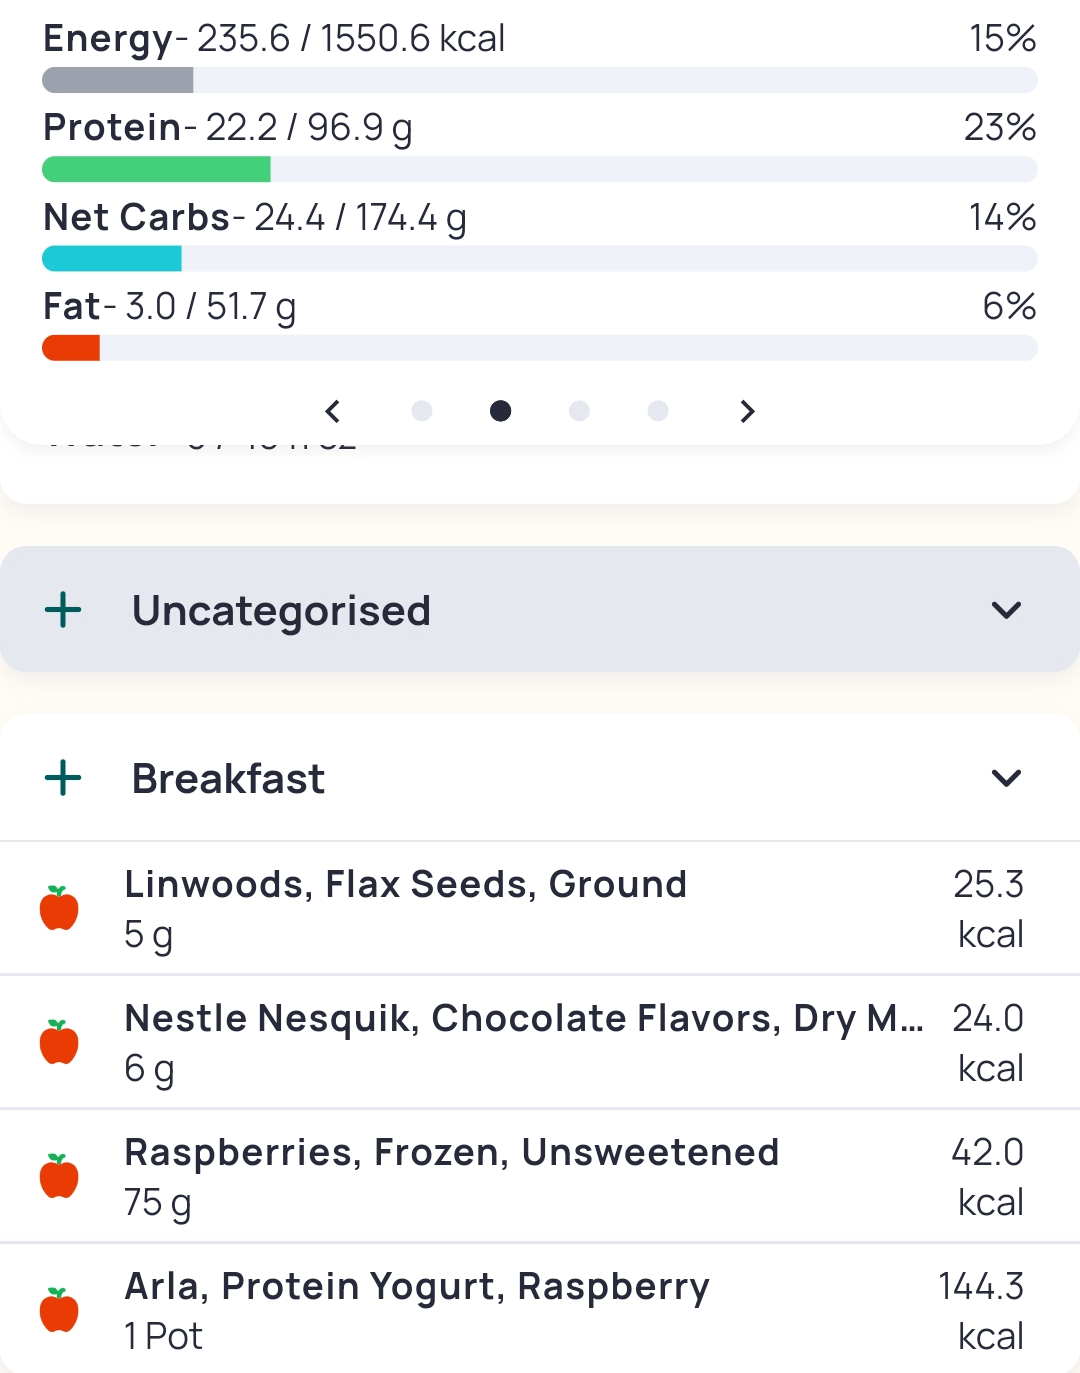
Task: Go to next summary page arrow
Action: click(x=747, y=411)
